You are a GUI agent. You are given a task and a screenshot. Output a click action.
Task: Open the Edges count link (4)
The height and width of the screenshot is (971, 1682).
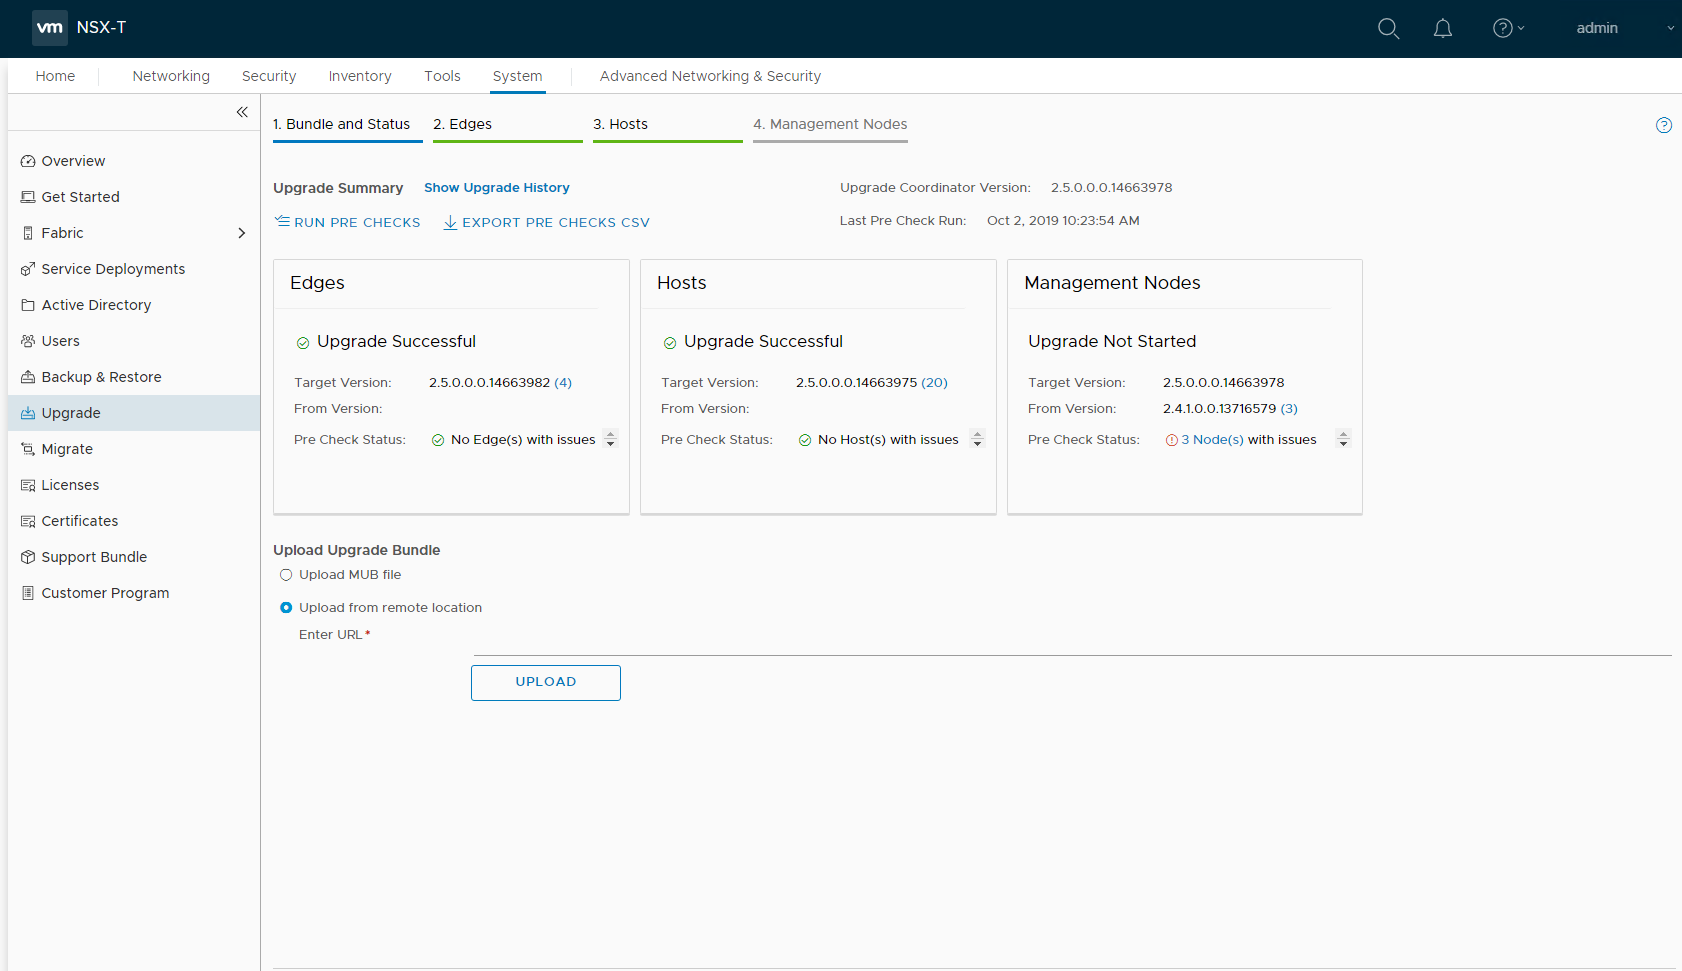click(x=563, y=383)
